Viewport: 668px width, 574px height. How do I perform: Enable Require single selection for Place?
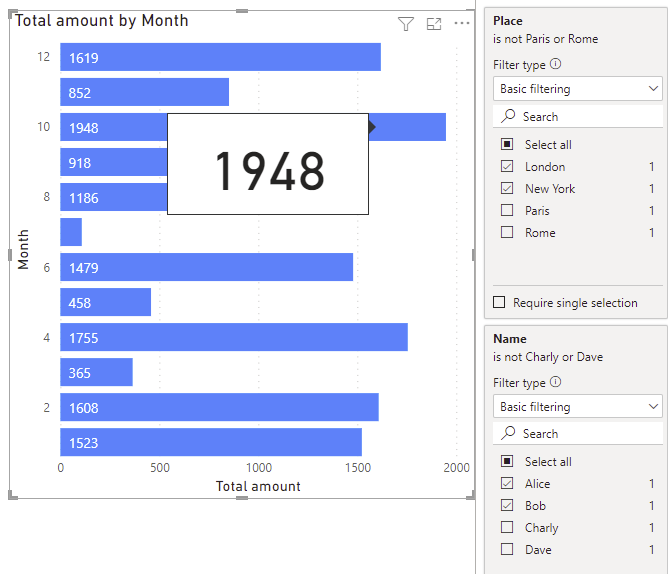click(x=499, y=302)
